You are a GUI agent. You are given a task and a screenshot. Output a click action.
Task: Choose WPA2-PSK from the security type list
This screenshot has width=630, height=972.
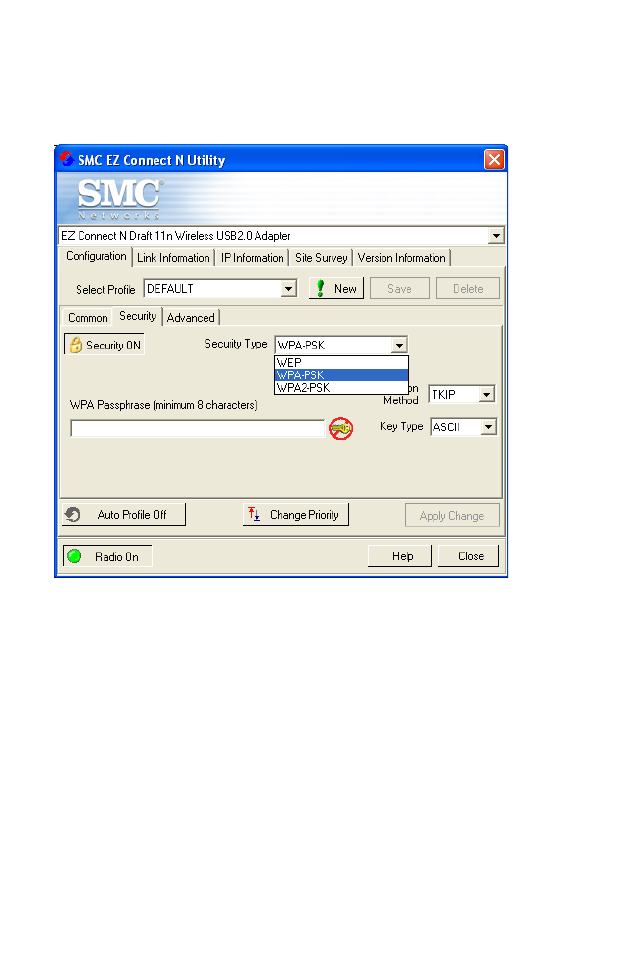pos(342,387)
